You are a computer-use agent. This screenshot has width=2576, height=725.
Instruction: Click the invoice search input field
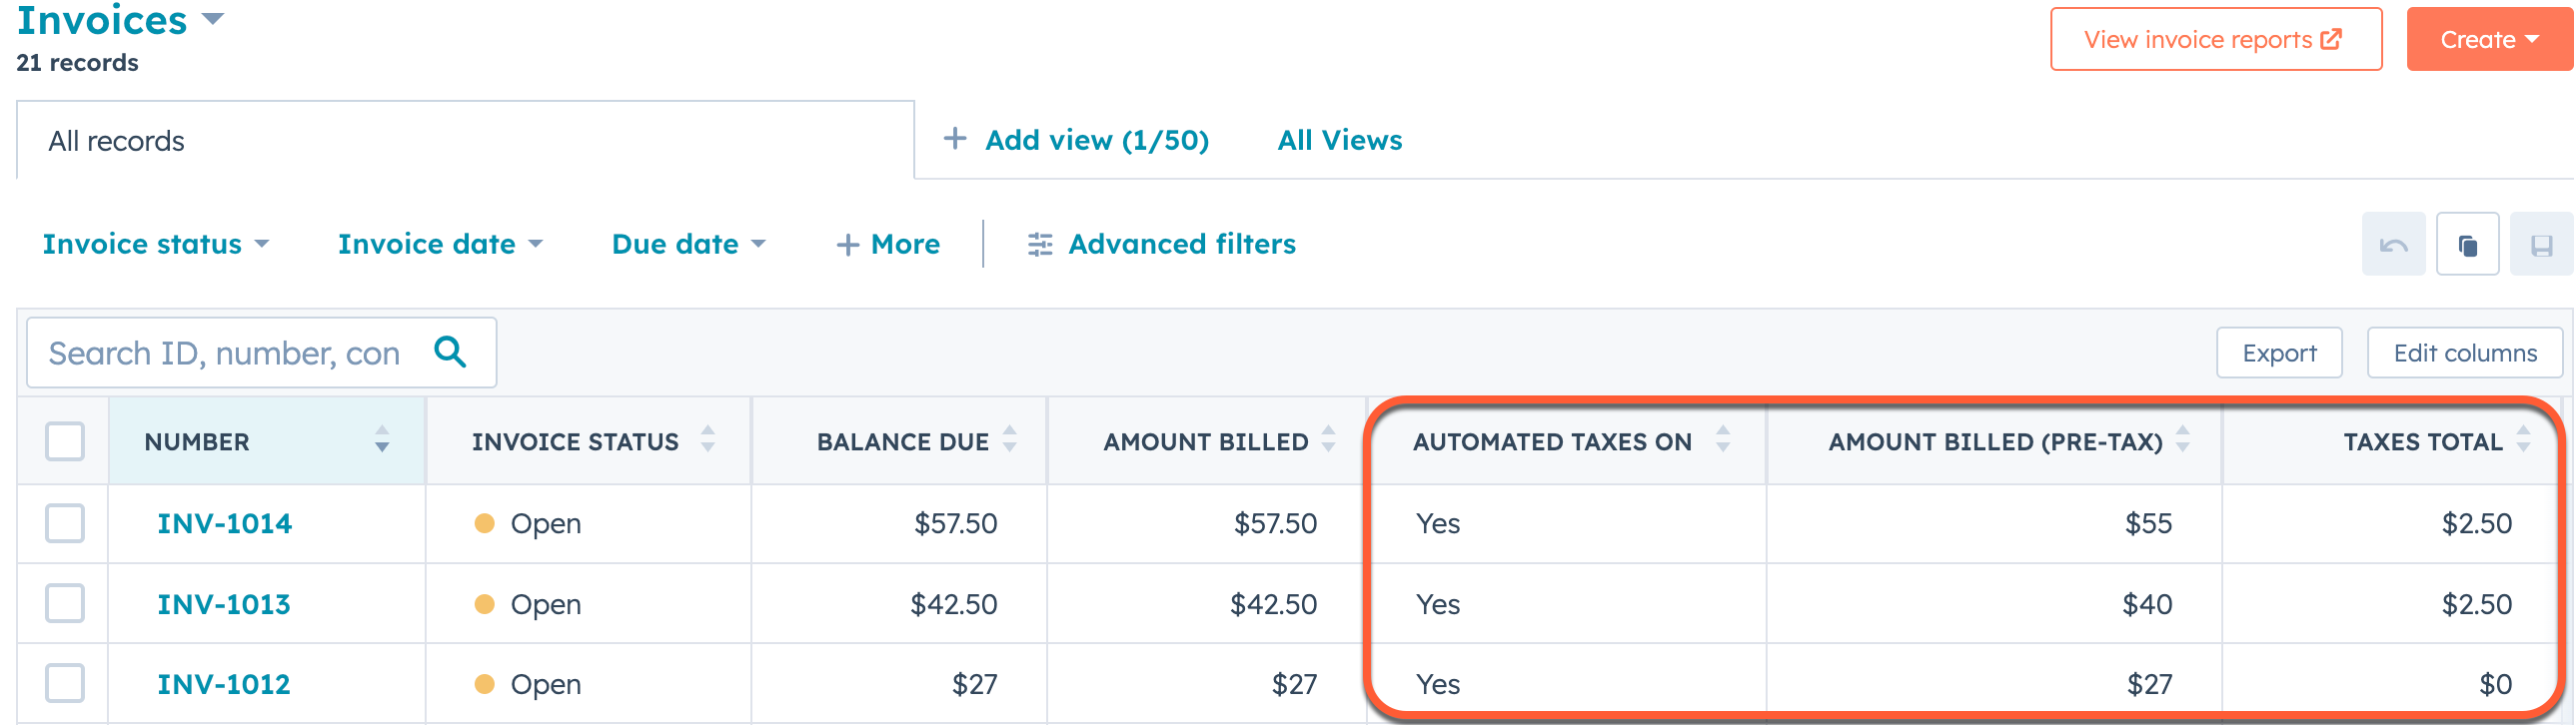[225, 353]
